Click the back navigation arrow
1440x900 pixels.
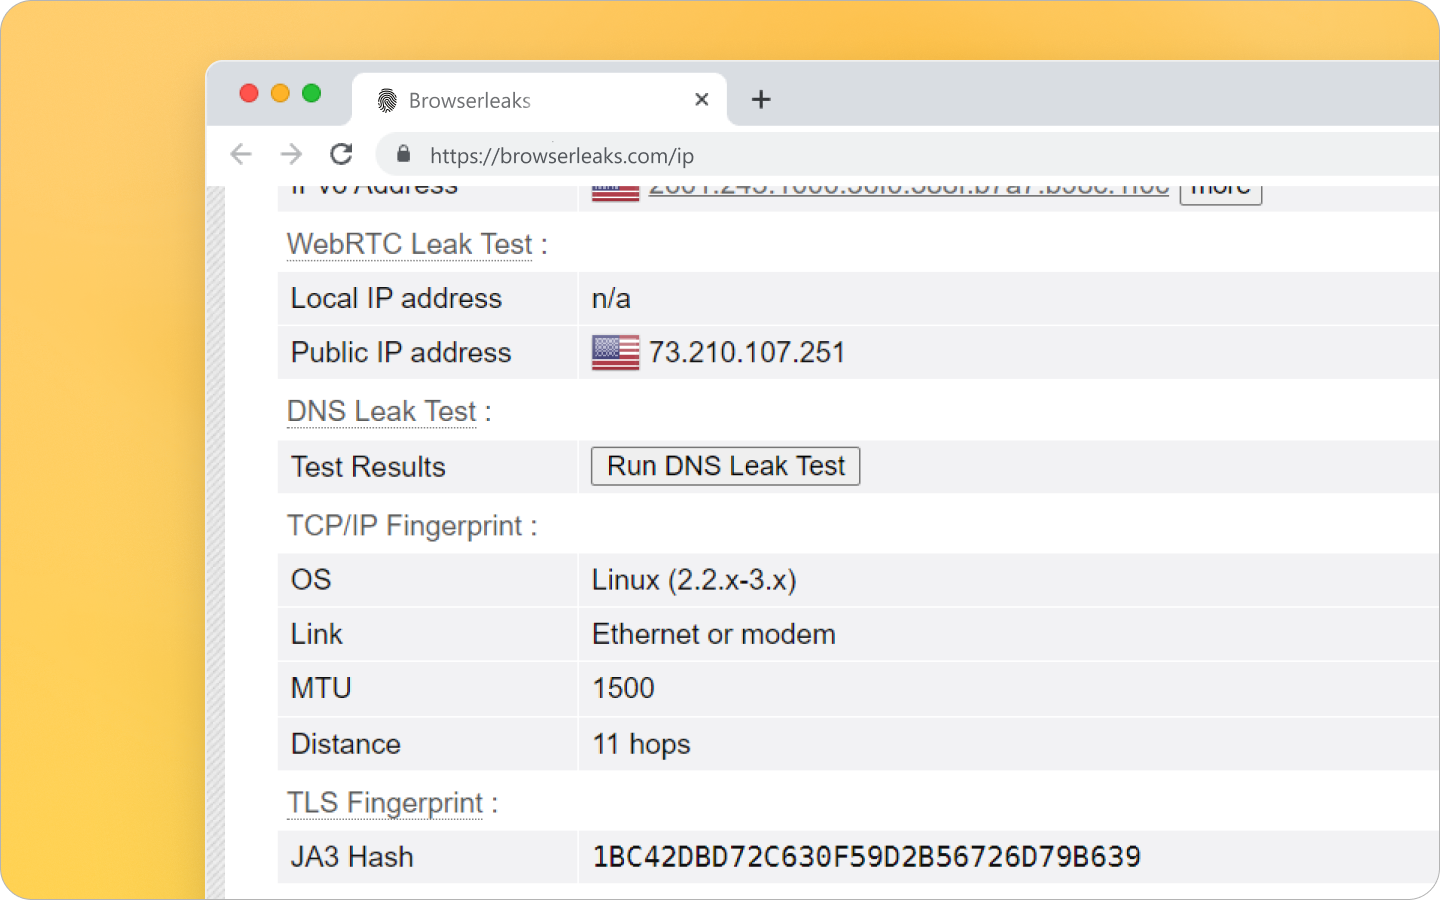[x=241, y=154]
